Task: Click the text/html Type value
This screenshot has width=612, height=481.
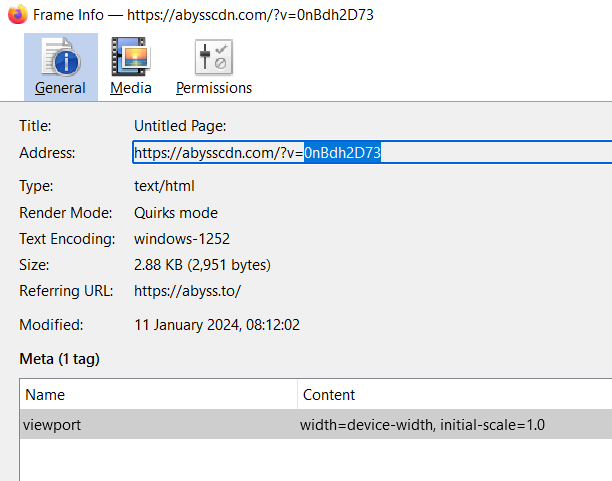Action: [x=164, y=186]
